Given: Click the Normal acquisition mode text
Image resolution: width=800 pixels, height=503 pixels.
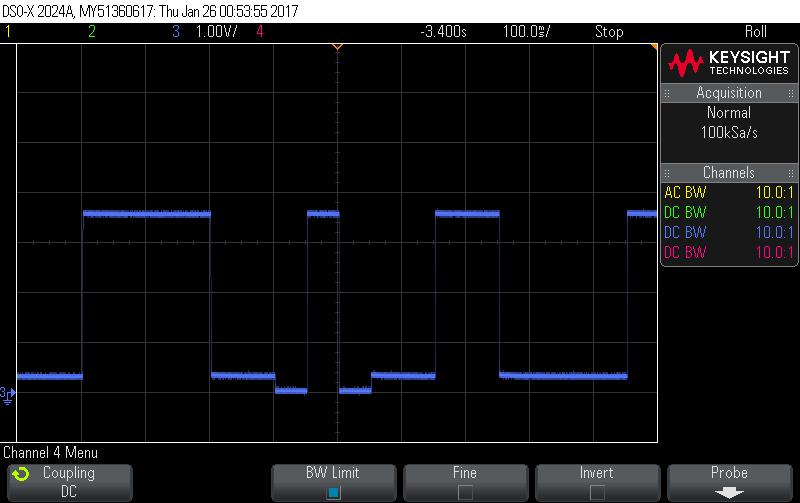Looking at the screenshot, I should (729, 112).
